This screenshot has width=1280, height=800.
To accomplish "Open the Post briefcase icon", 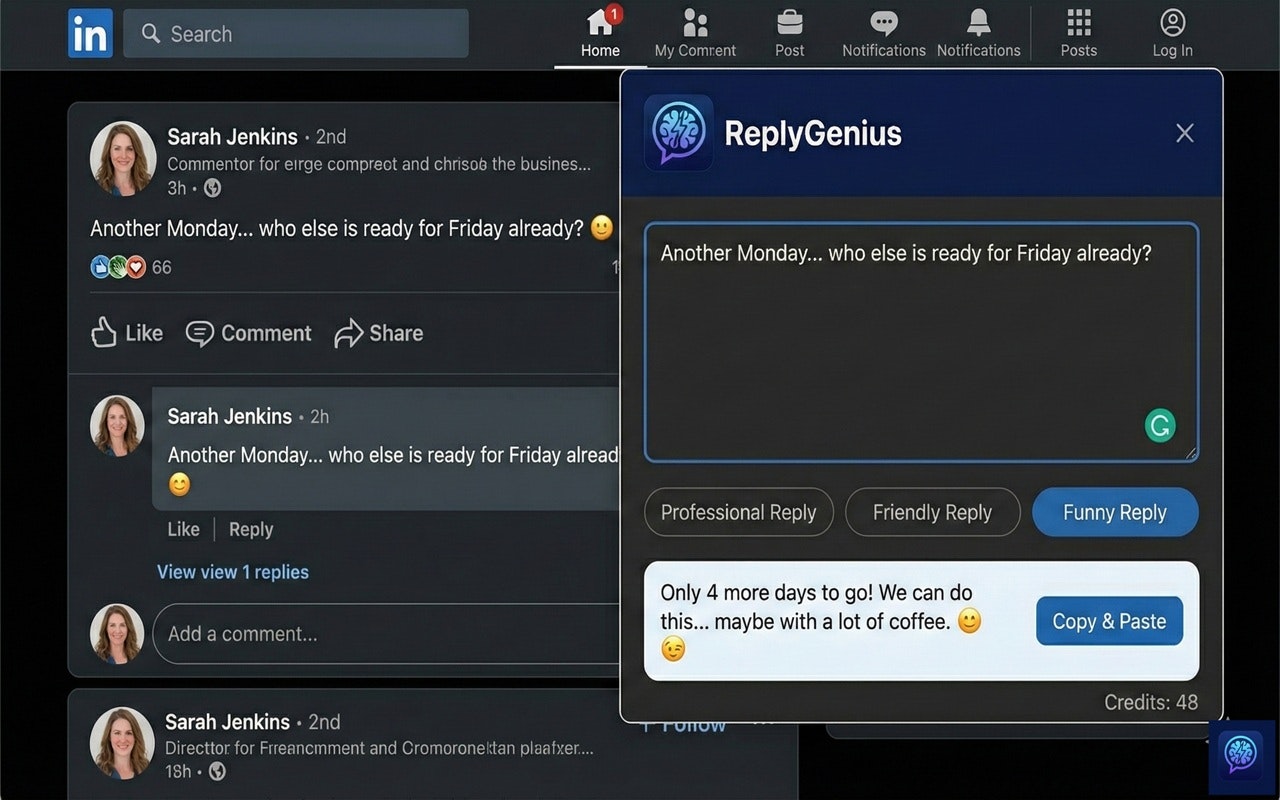I will click(789, 25).
